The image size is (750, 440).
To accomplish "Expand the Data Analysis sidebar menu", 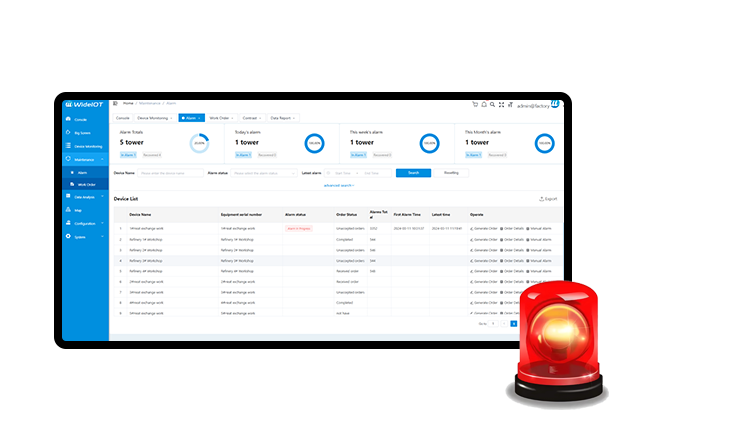I will 85,197.
